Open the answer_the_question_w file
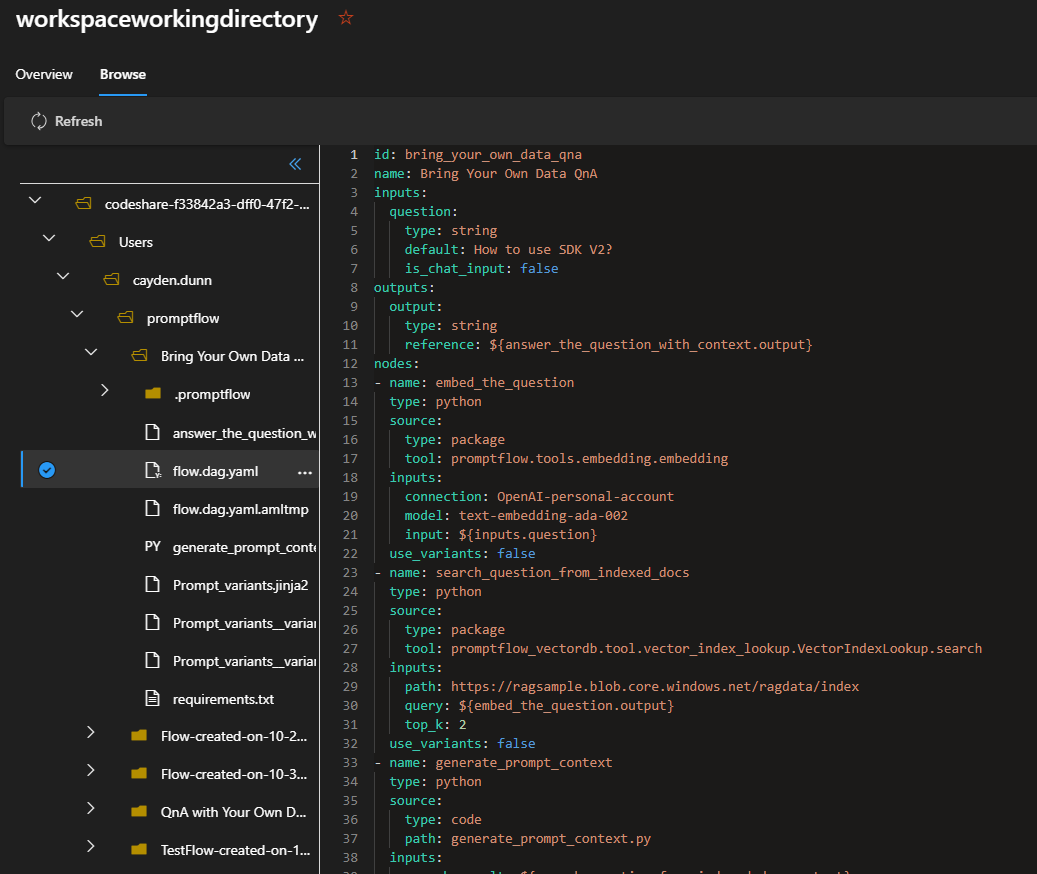 pyautogui.click(x=244, y=433)
